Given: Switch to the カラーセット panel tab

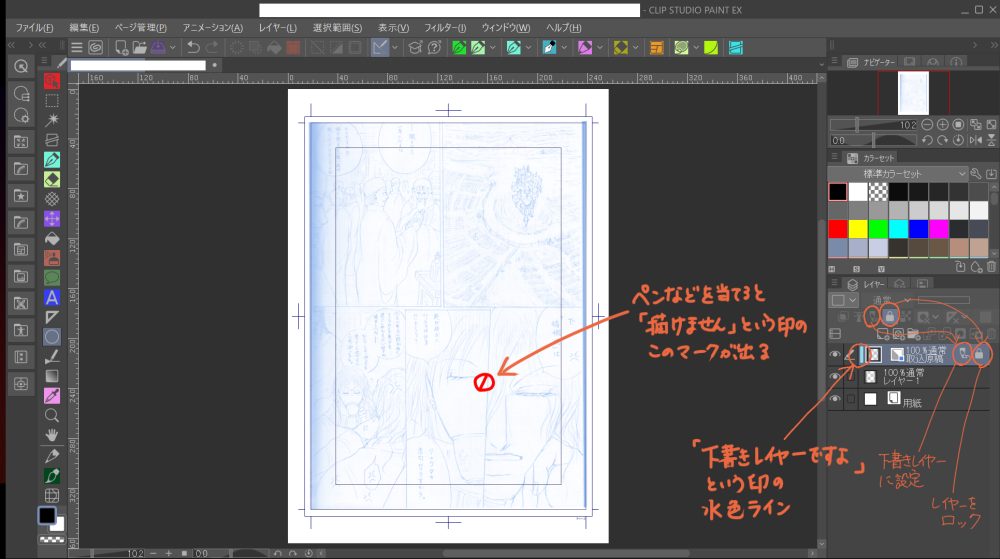Looking at the screenshot, I should pyautogui.click(x=873, y=157).
